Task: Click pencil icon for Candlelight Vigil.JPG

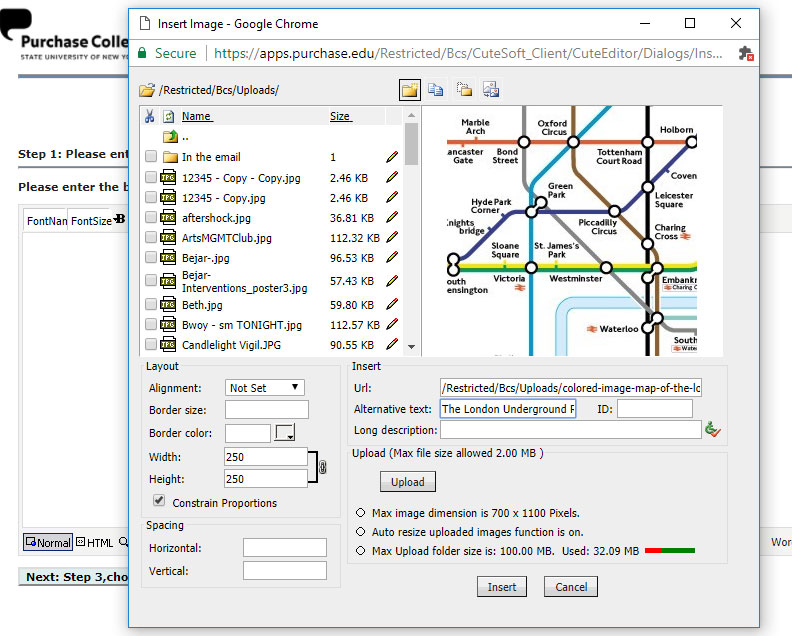Action: [392, 345]
